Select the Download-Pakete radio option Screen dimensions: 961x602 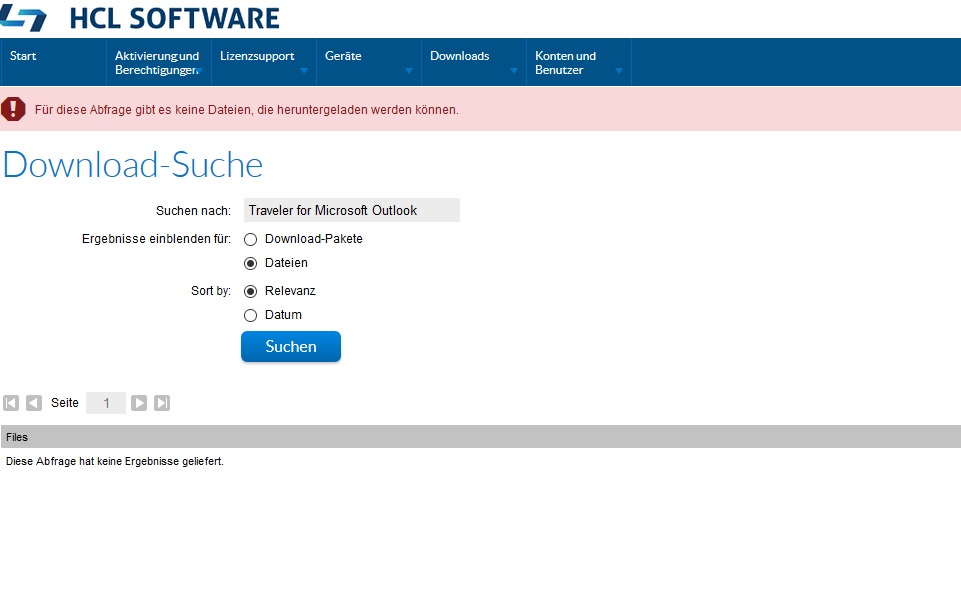click(x=251, y=239)
